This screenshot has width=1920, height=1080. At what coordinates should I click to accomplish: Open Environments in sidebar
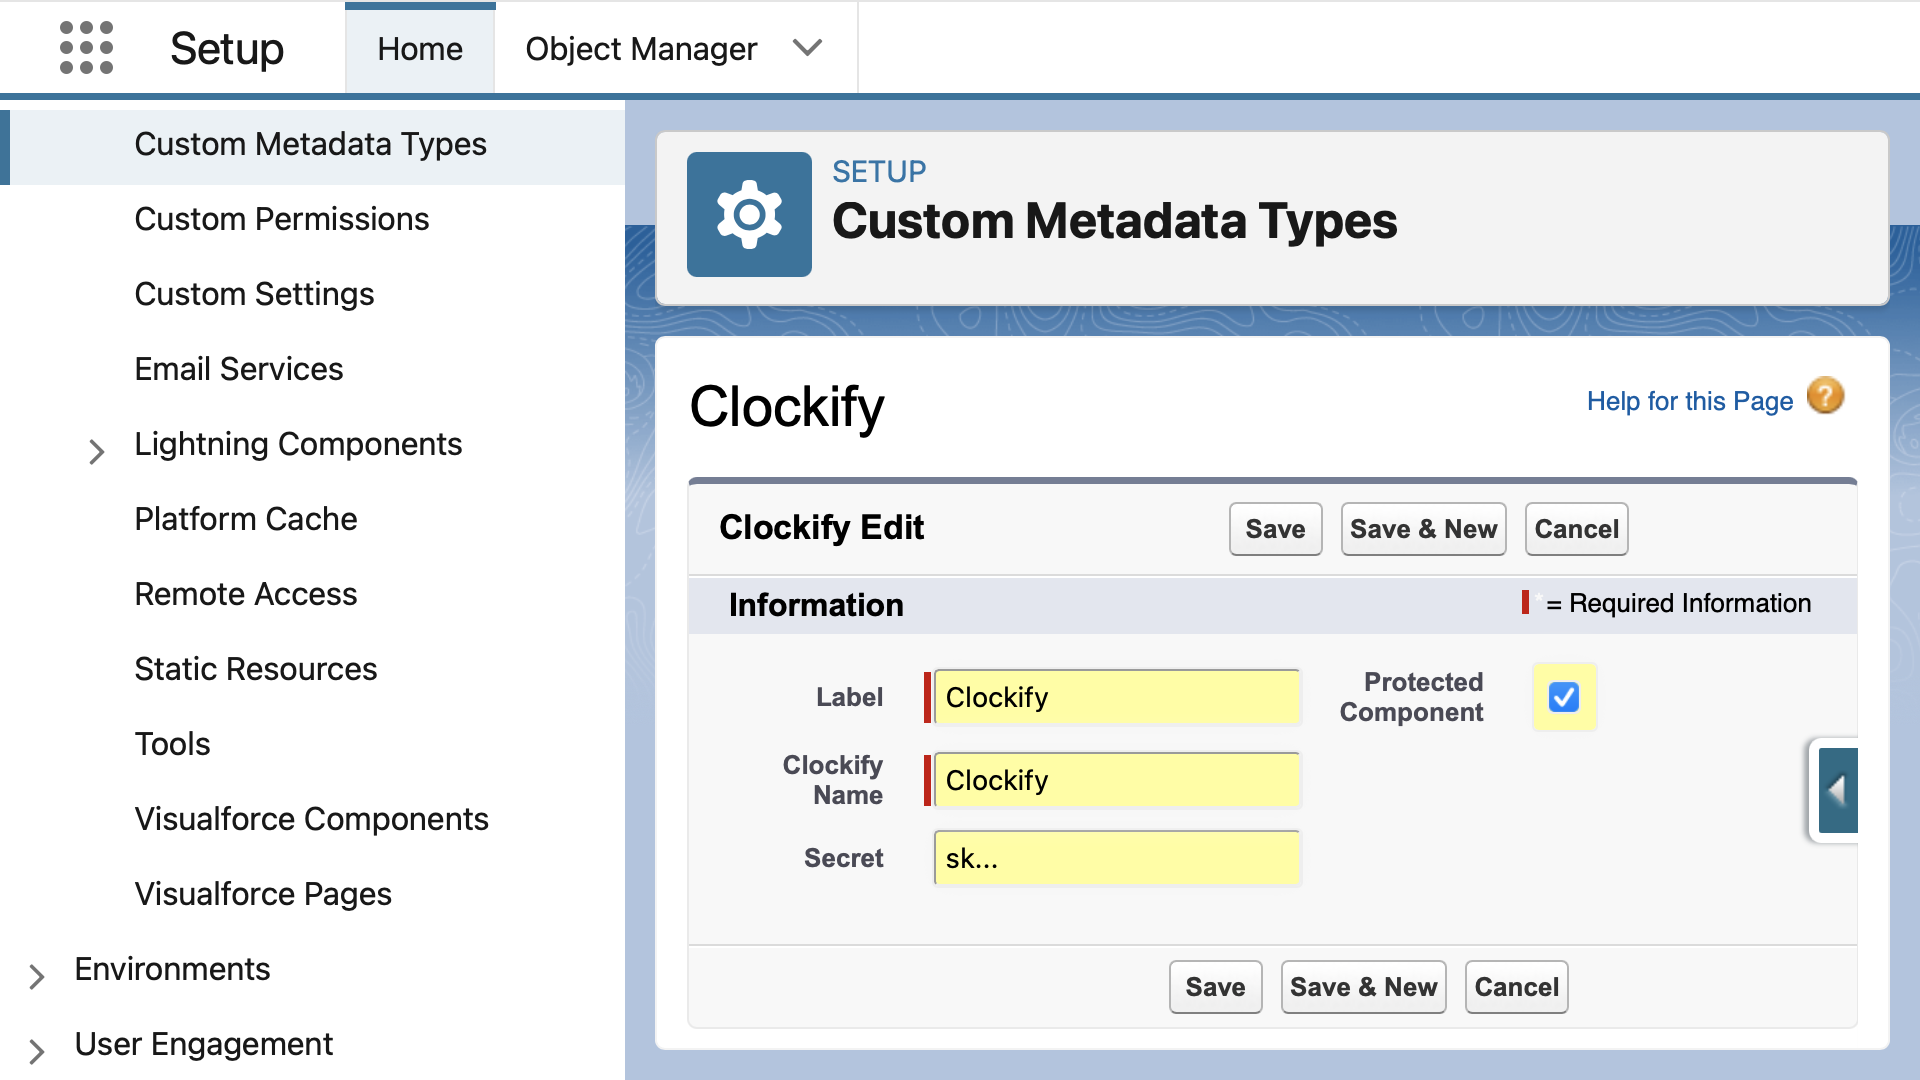tap(172, 969)
